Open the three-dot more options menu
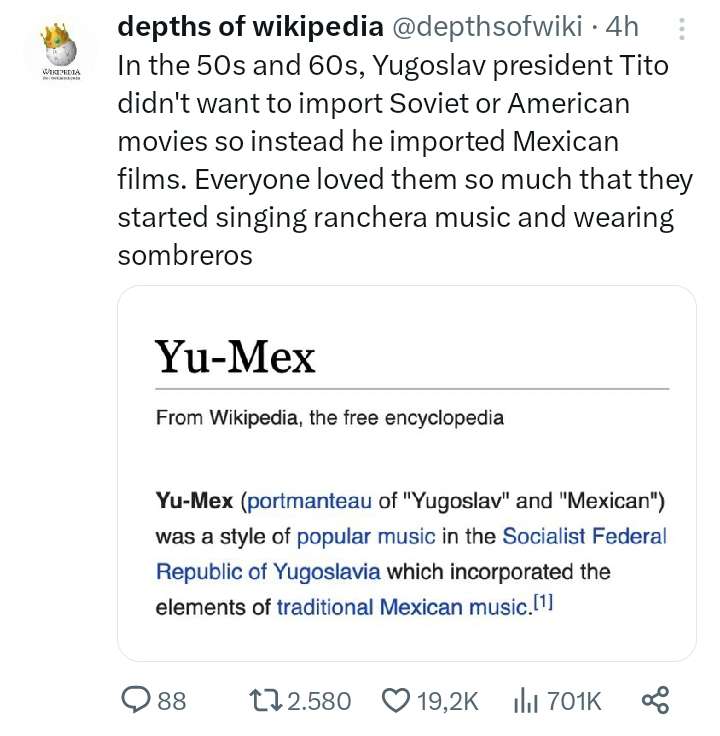720x736 pixels. click(682, 29)
